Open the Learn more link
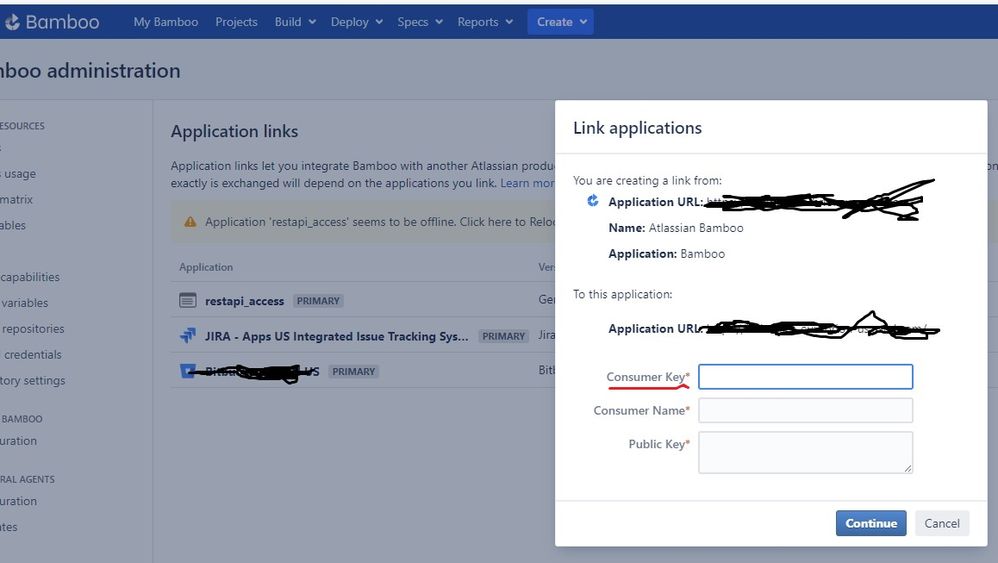998x563 pixels. [x=528, y=183]
